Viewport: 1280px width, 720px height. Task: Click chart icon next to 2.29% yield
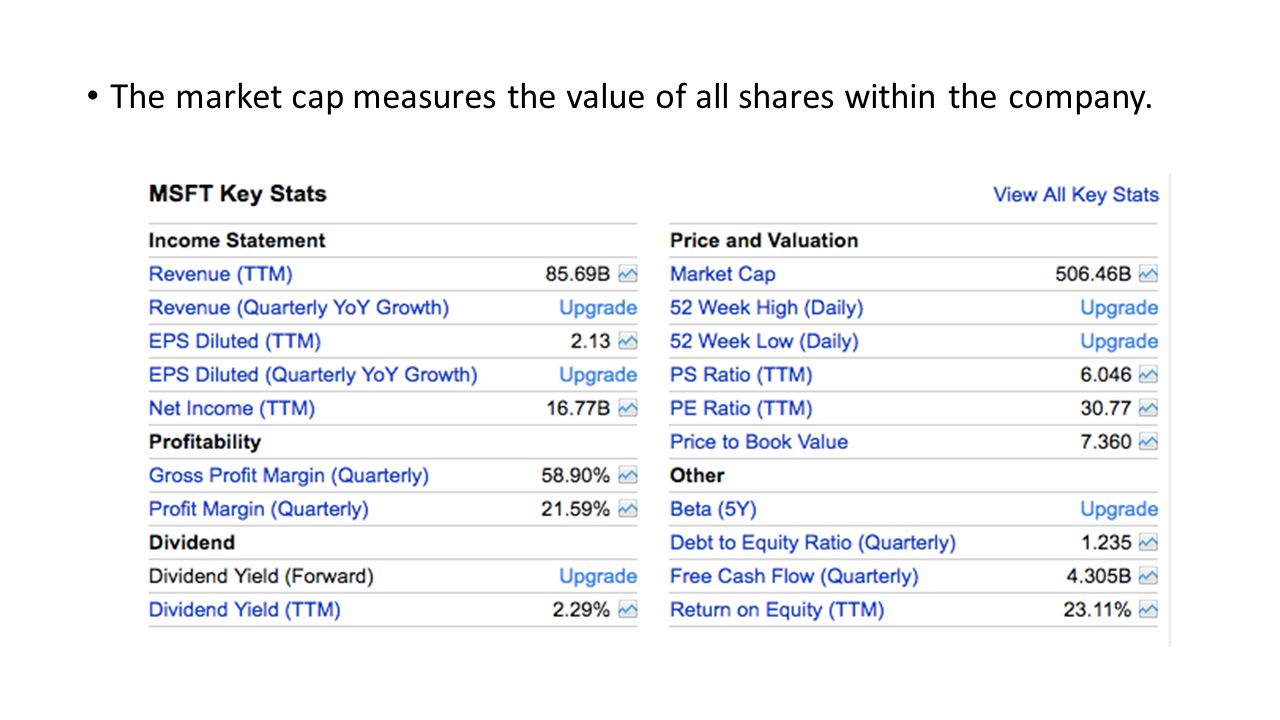[x=628, y=610]
